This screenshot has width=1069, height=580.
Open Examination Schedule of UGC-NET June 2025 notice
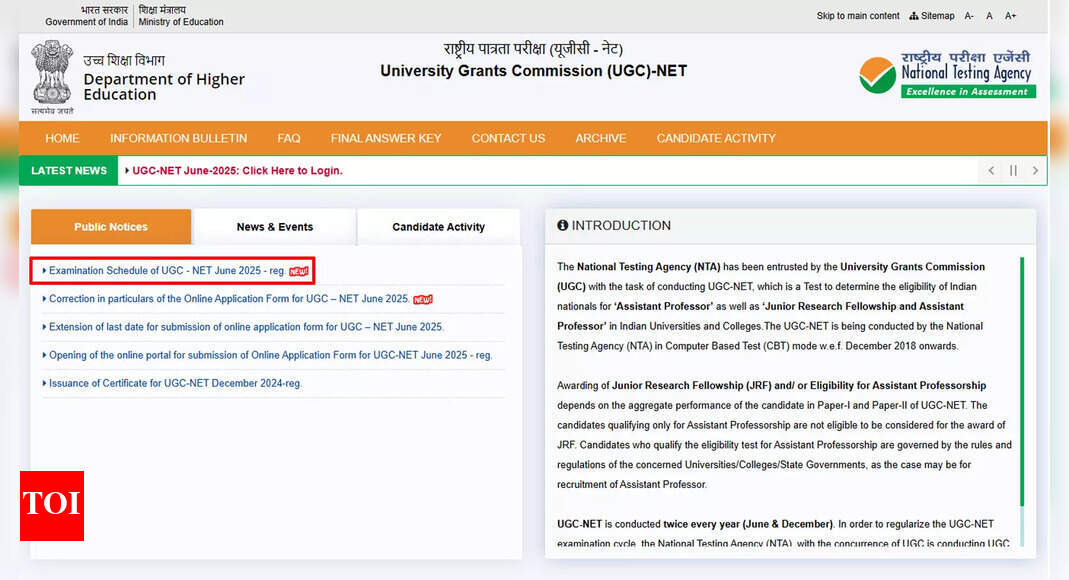pyautogui.click(x=167, y=271)
